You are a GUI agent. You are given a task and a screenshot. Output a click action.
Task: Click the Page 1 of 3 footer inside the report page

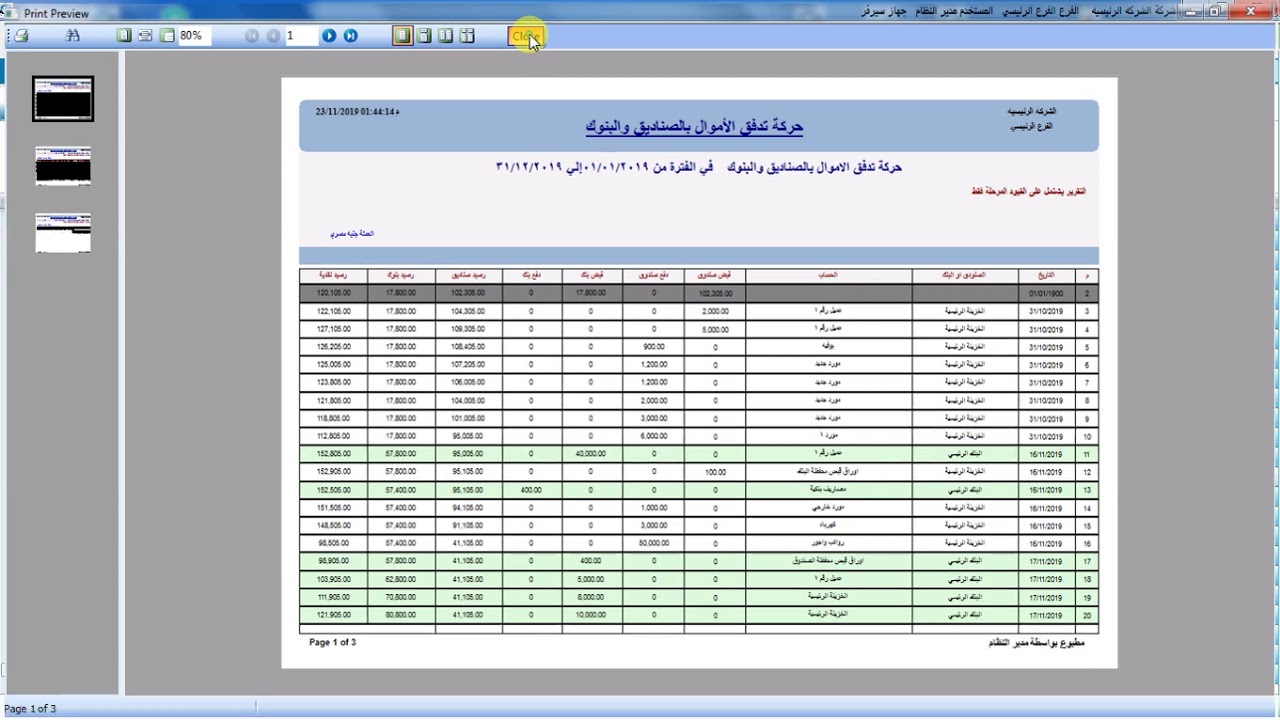[x=332, y=642]
